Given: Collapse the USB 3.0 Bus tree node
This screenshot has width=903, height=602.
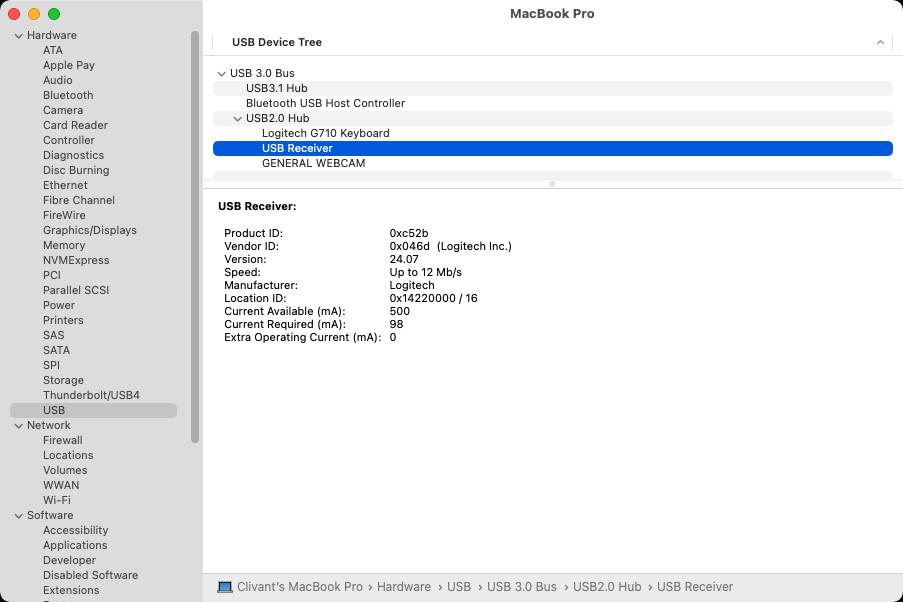Looking at the screenshot, I should pyautogui.click(x=221, y=74).
